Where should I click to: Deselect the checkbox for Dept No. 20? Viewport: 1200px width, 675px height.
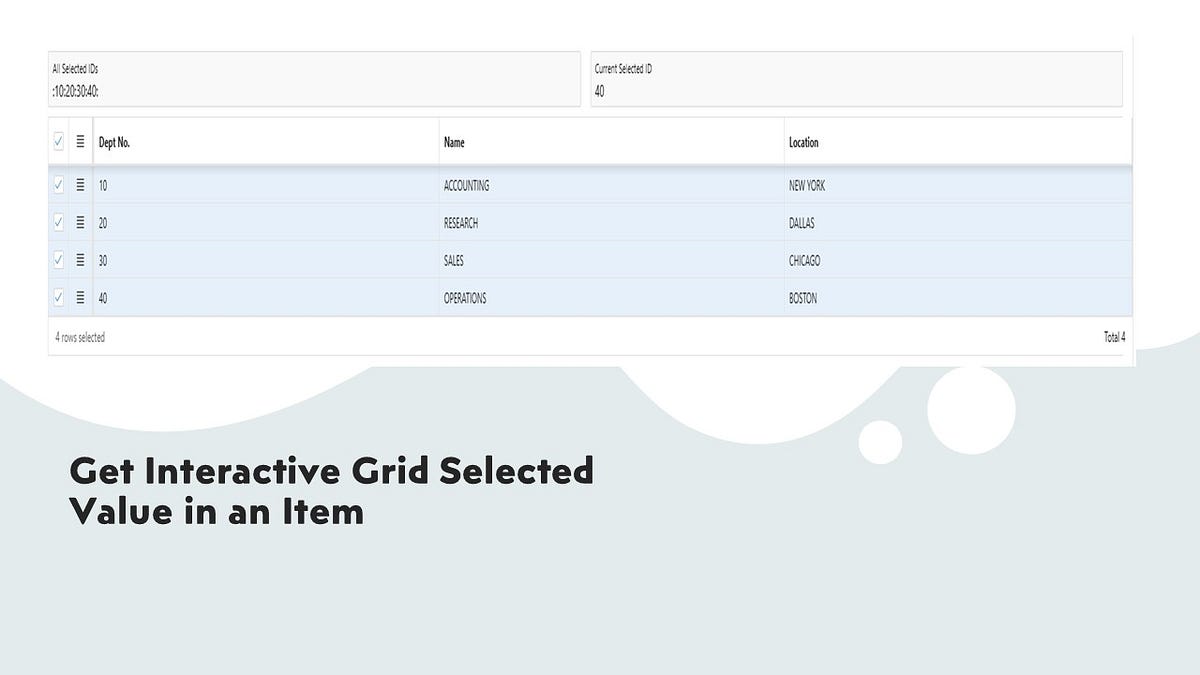pyautogui.click(x=57, y=222)
